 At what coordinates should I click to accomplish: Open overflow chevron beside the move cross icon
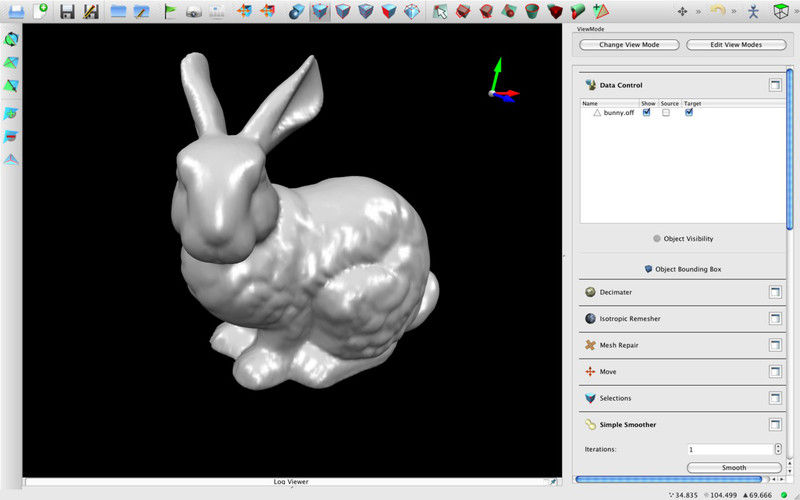tap(698, 11)
